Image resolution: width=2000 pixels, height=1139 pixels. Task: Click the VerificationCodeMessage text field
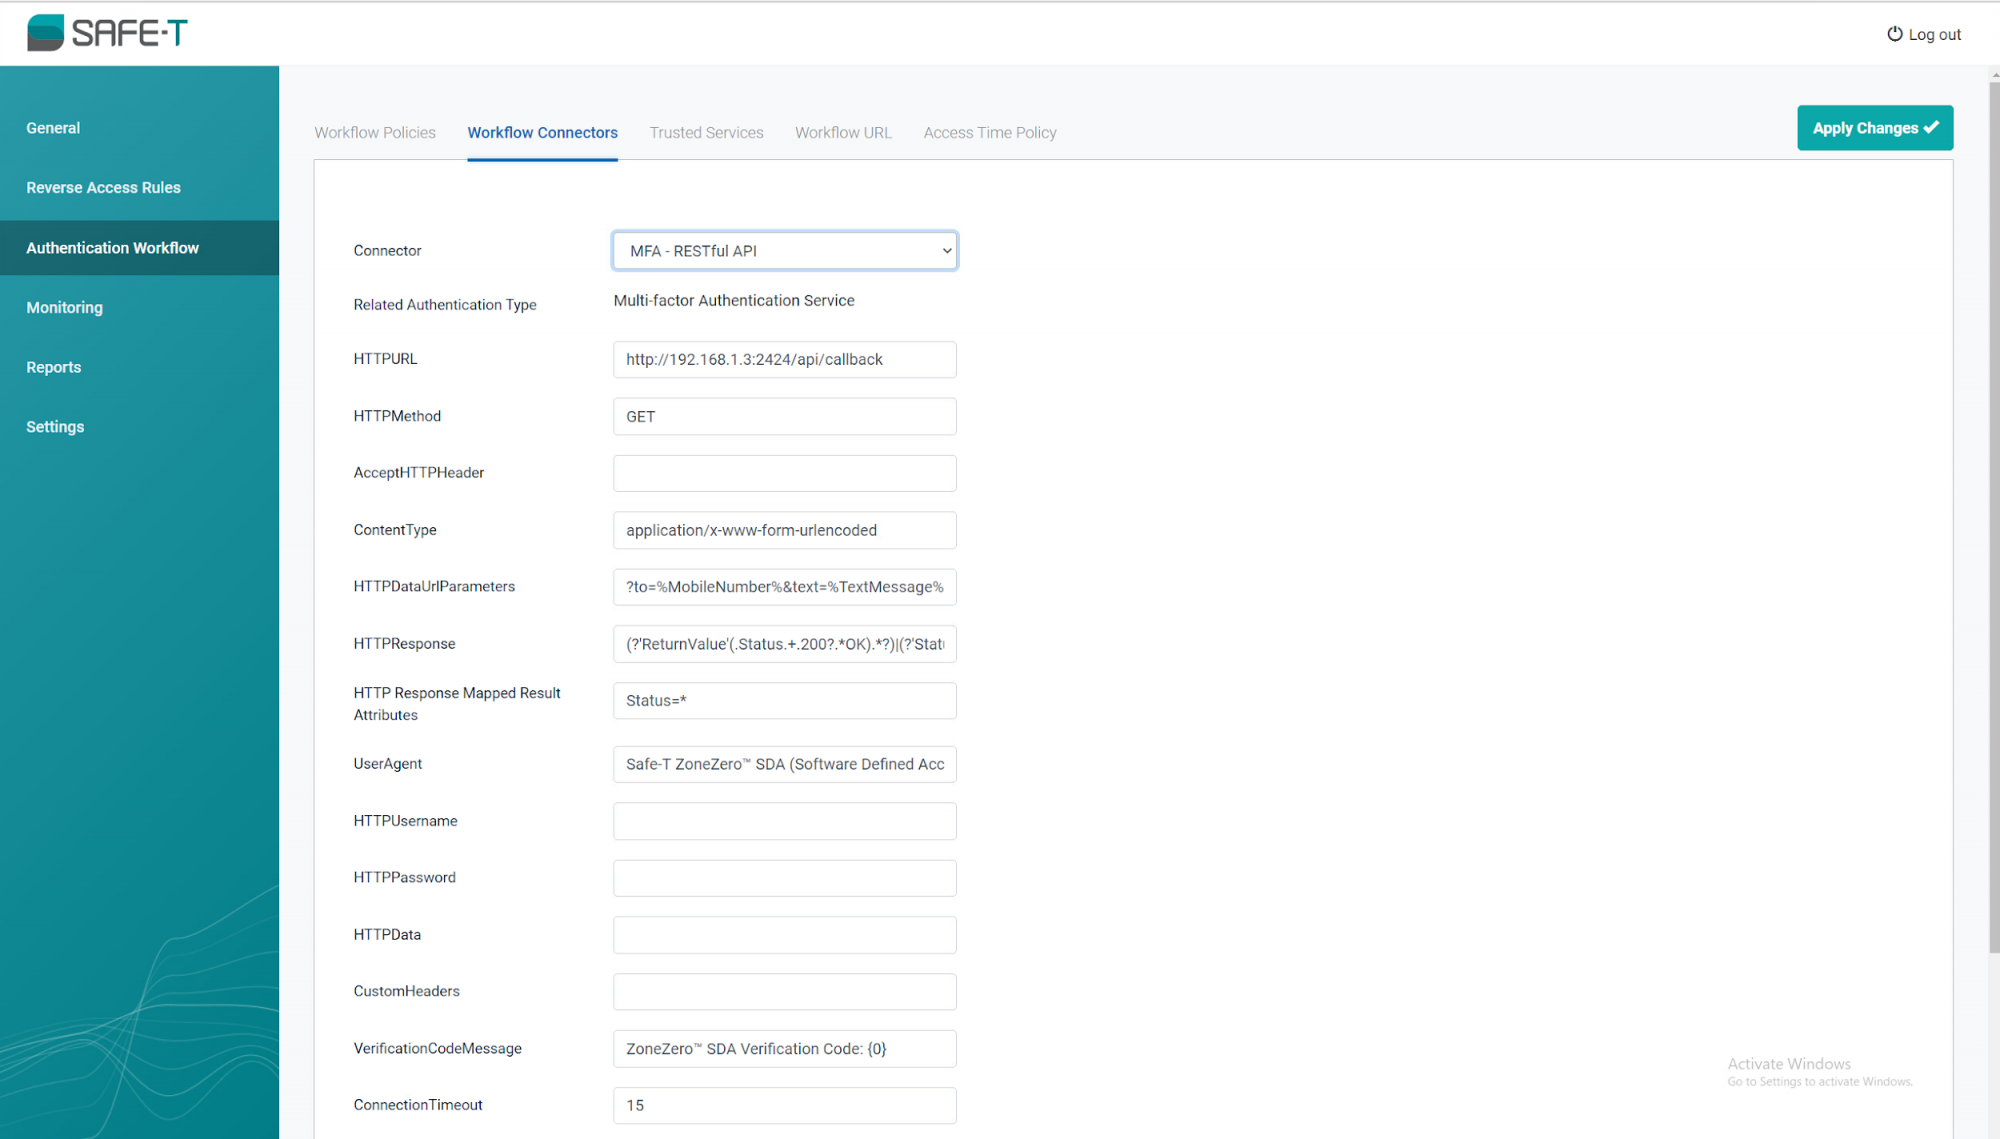point(784,1049)
